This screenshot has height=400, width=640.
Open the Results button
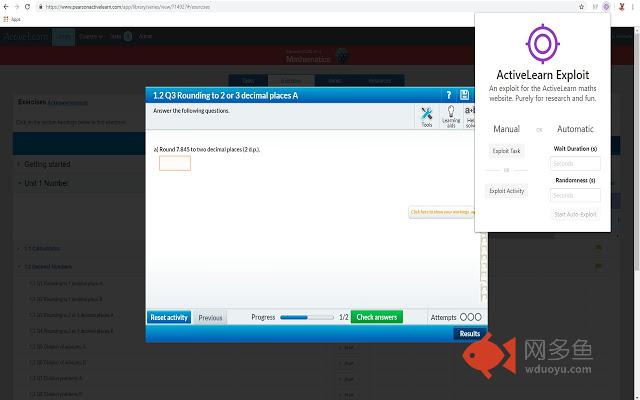pos(470,333)
